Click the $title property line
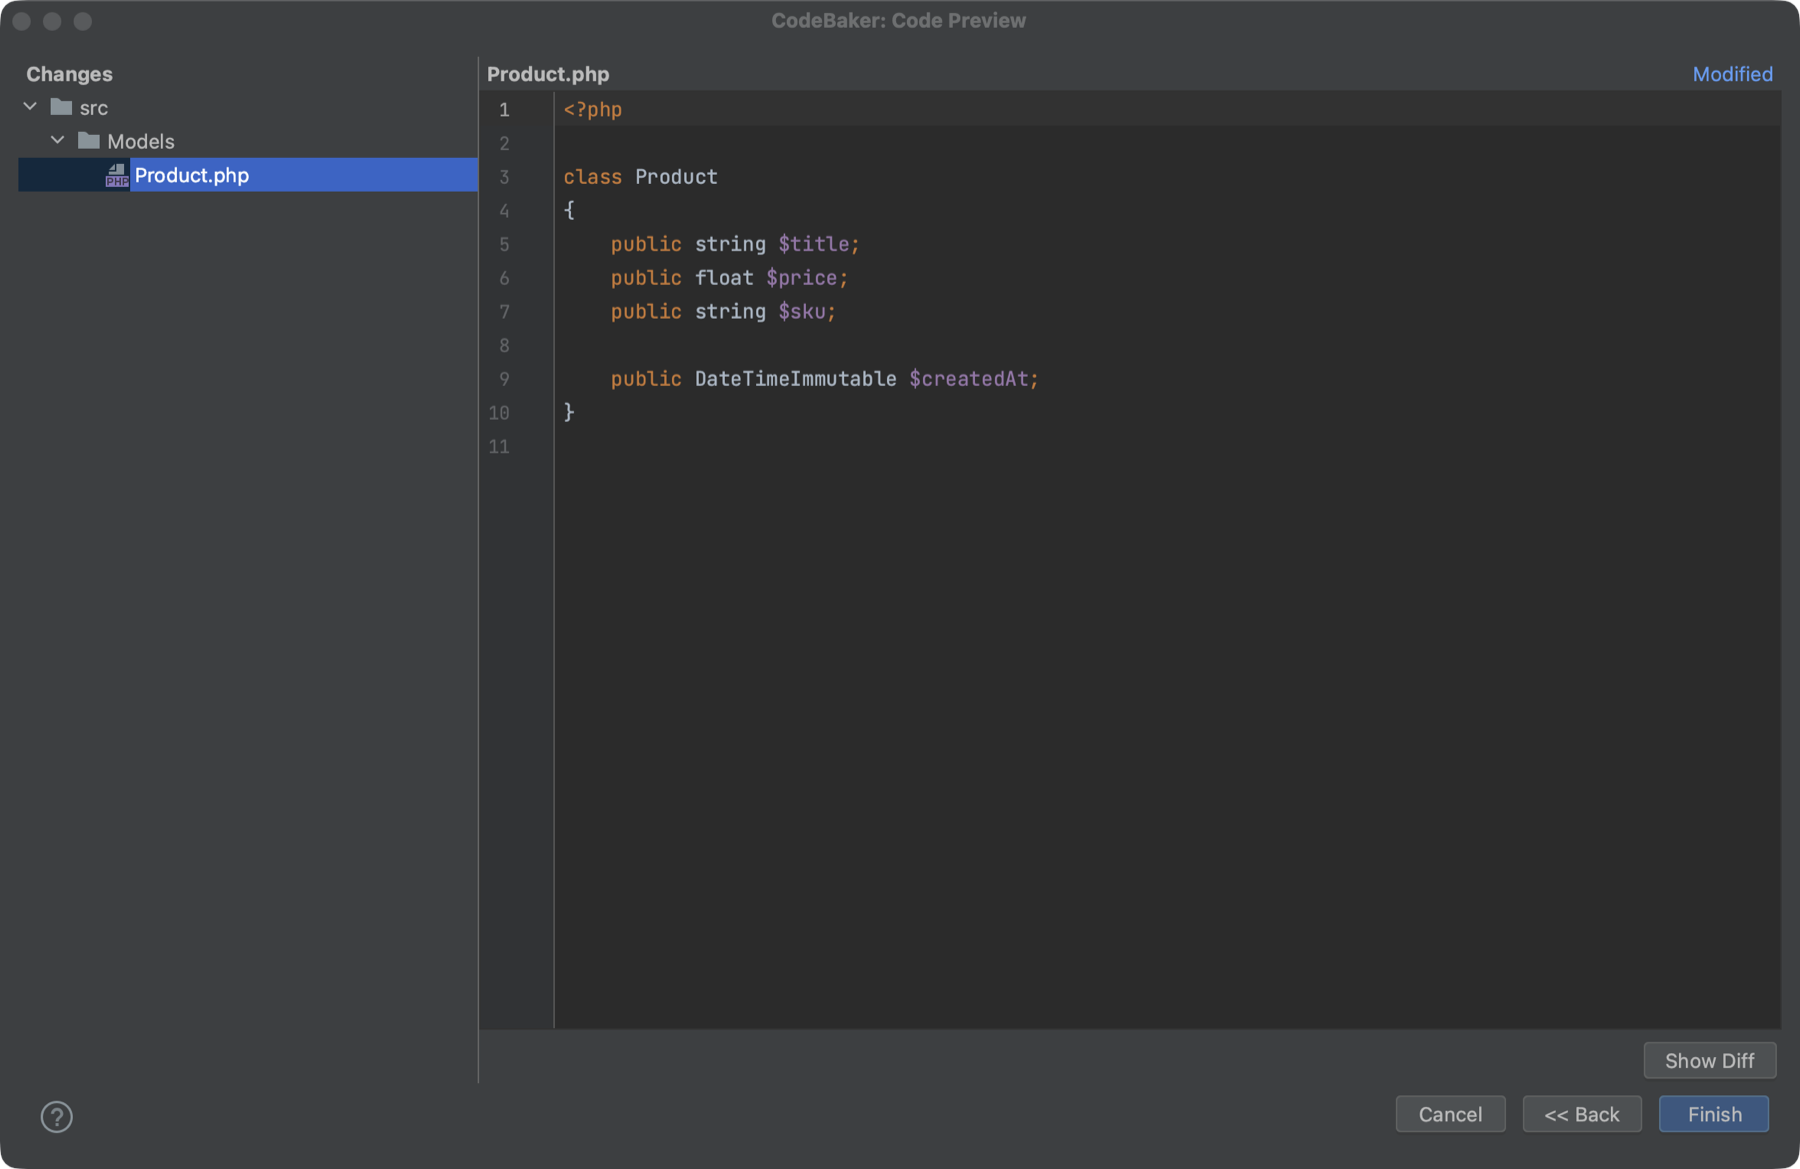Screen dimensions: 1800x1169 point(735,244)
